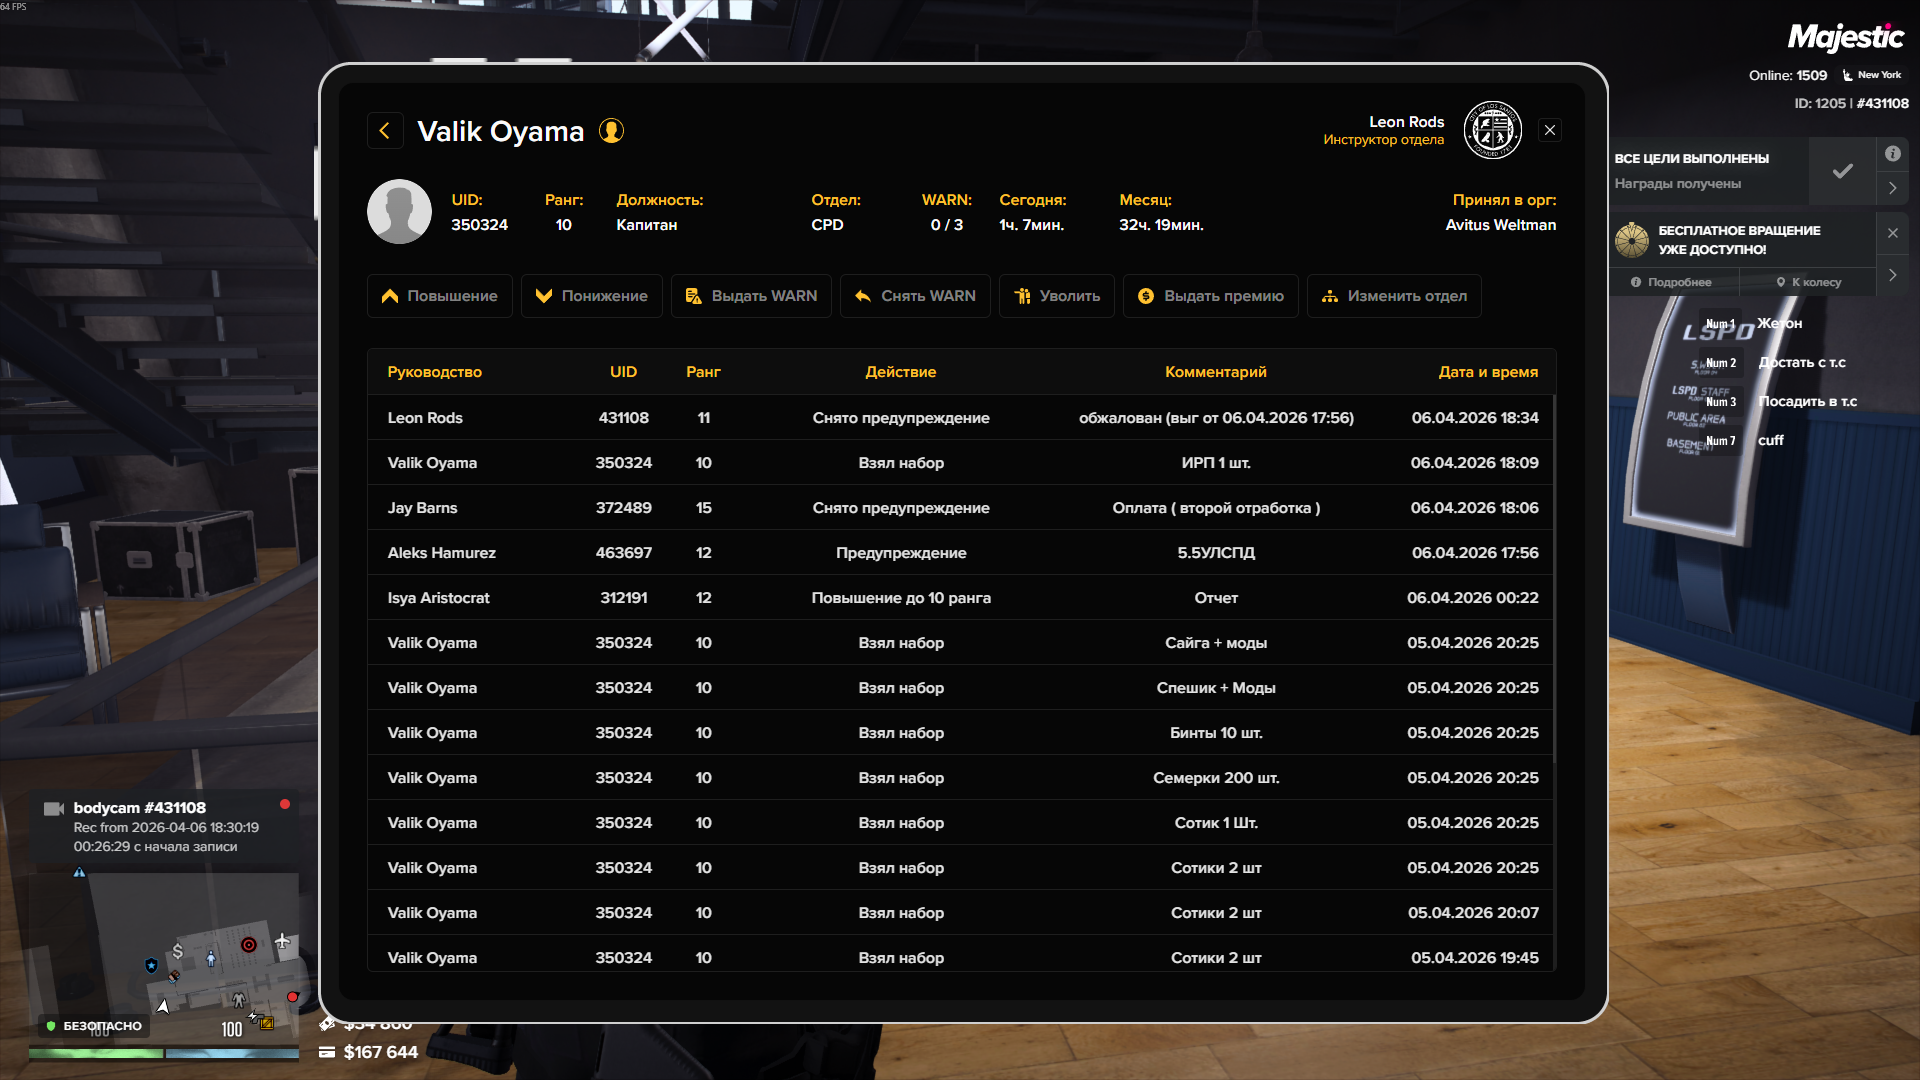Screen dimensions: 1920x1080
Task: Click the free spin wheel icon
Action: (1632, 240)
